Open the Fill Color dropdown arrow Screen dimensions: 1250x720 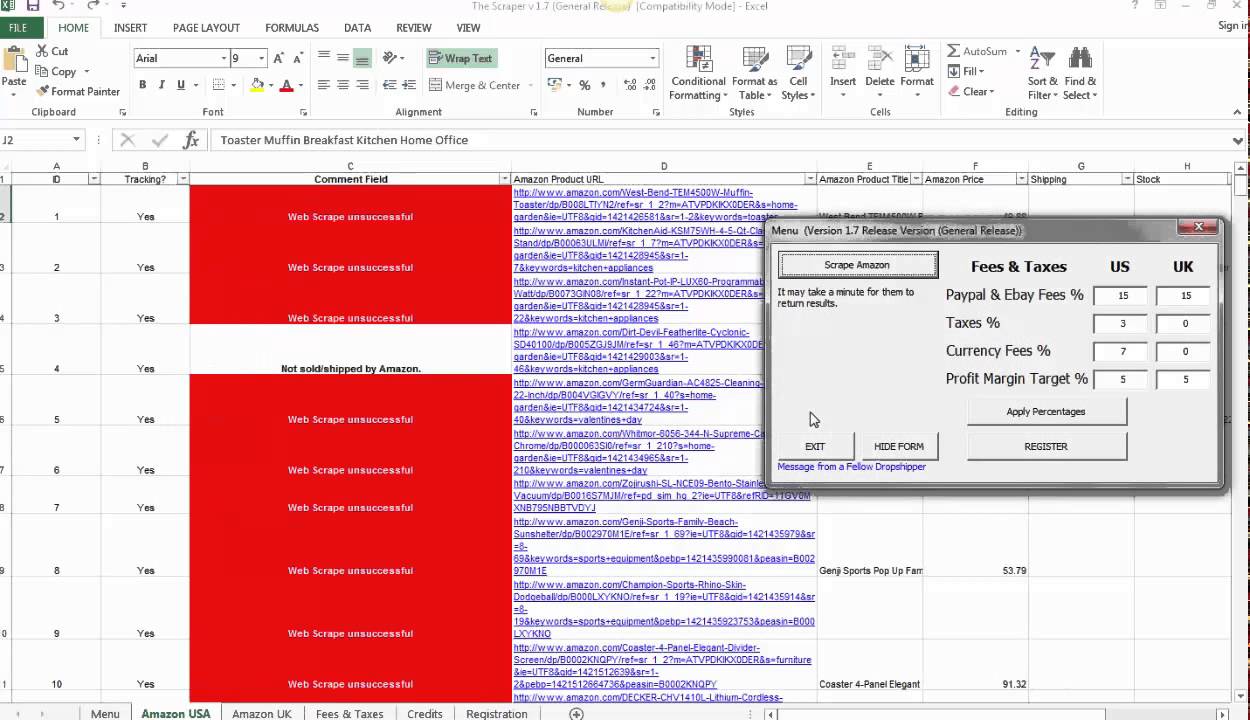point(270,86)
